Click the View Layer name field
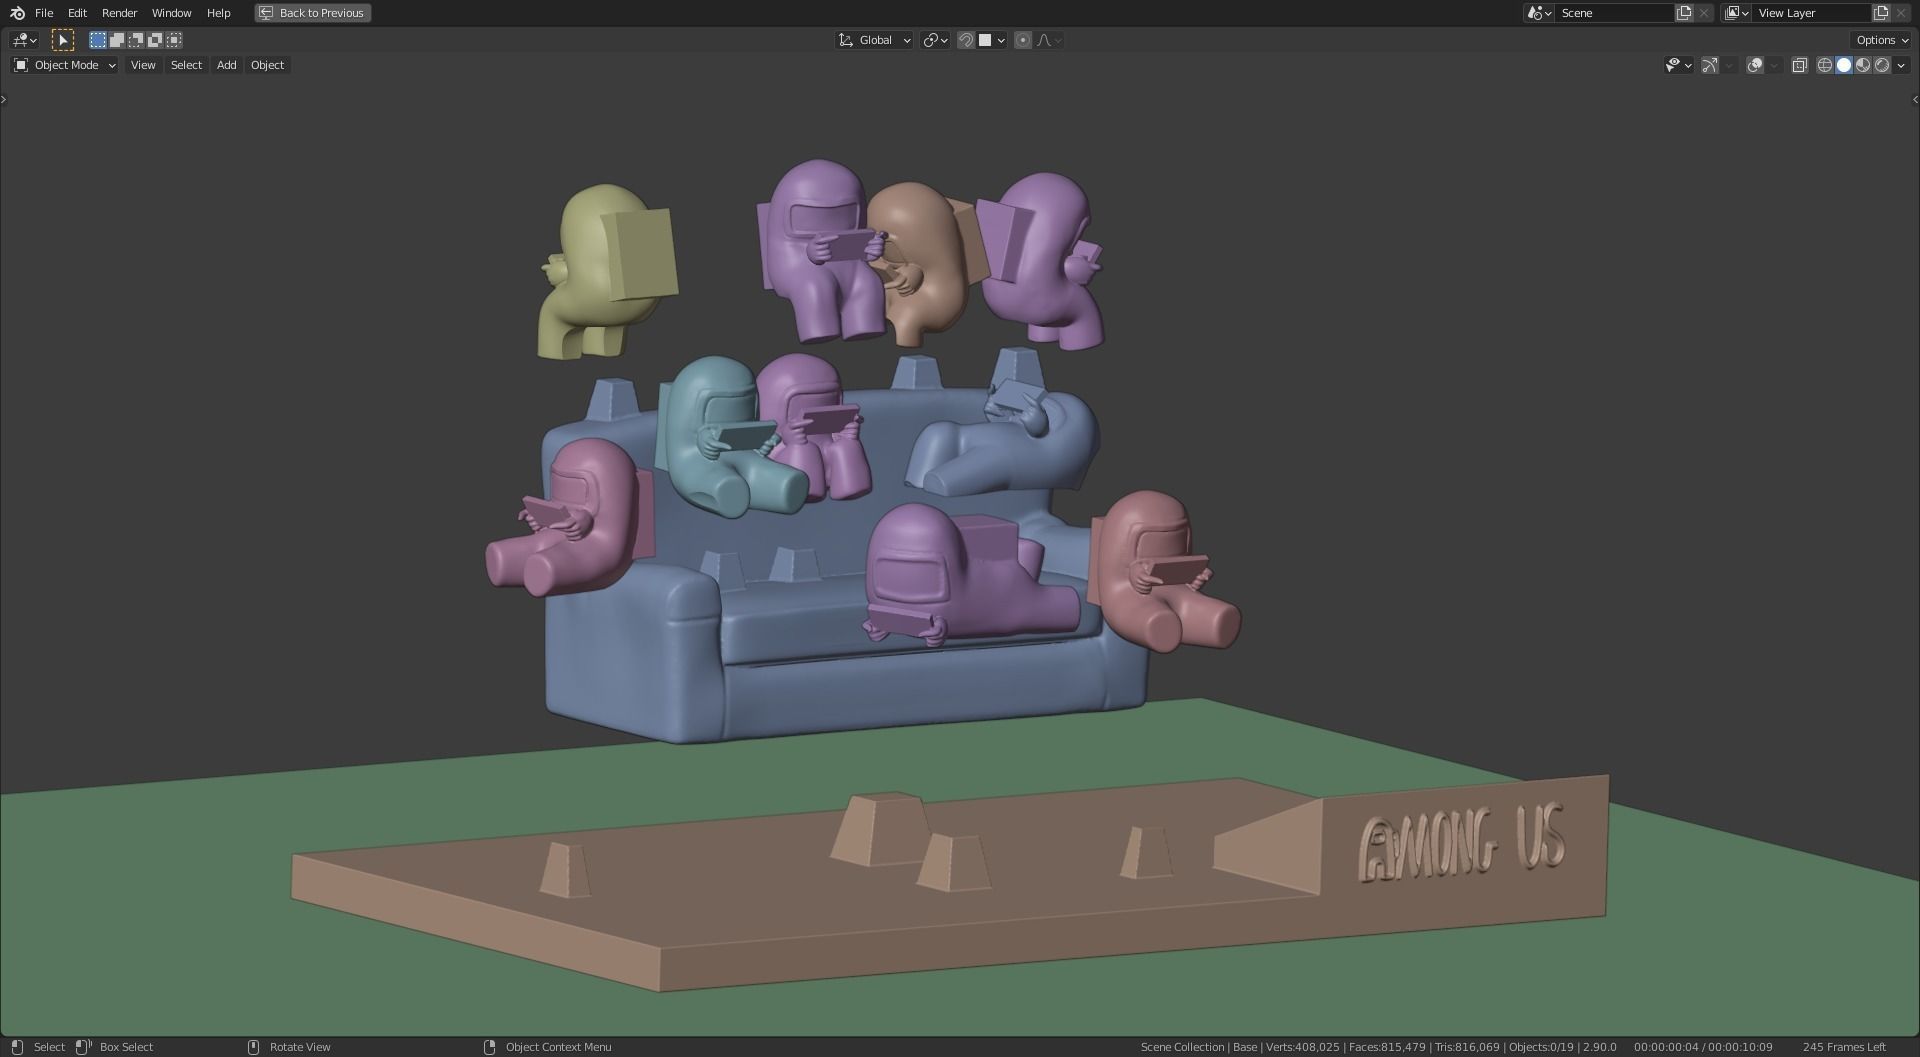Image resolution: width=1920 pixels, height=1057 pixels. (x=1811, y=13)
